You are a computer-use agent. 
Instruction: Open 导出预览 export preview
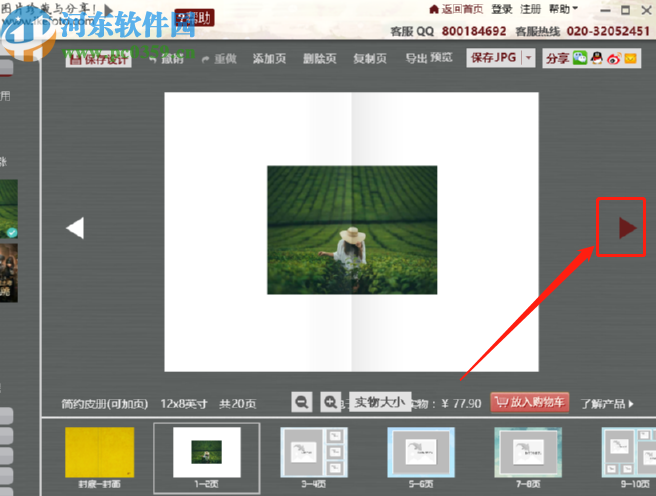pyautogui.click(x=429, y=58)
